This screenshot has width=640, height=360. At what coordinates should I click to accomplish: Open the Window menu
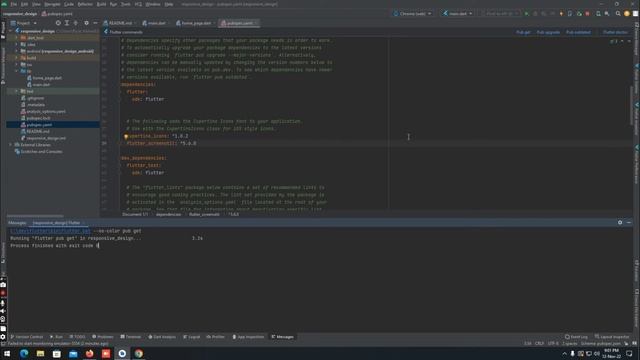tap(153, 4)
